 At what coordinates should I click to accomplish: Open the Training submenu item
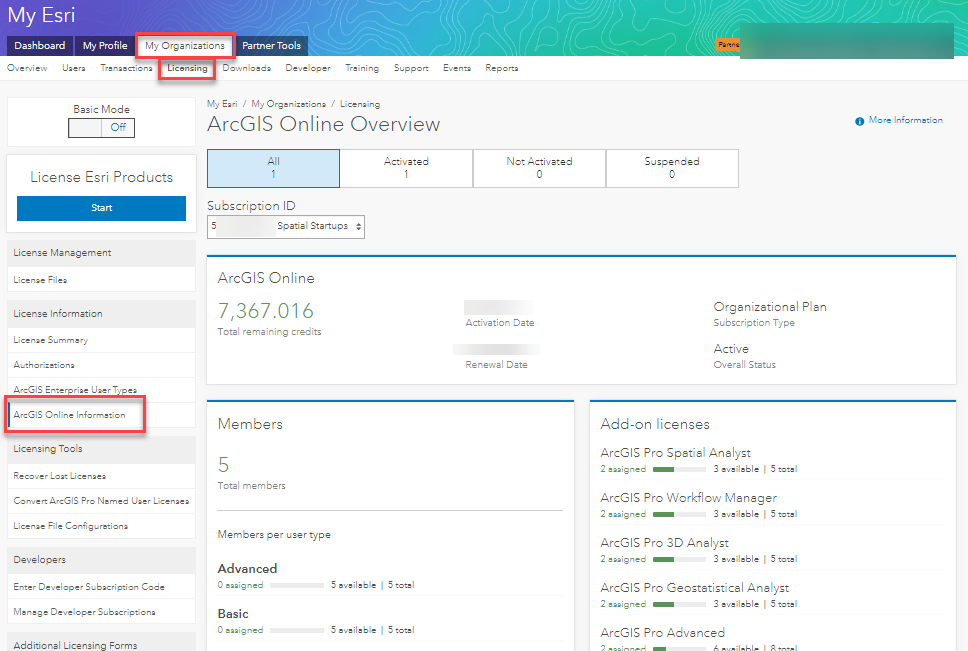[362, 68]
